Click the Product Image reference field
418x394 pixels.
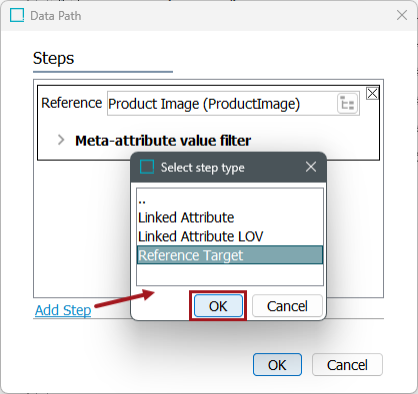[233, 104]
